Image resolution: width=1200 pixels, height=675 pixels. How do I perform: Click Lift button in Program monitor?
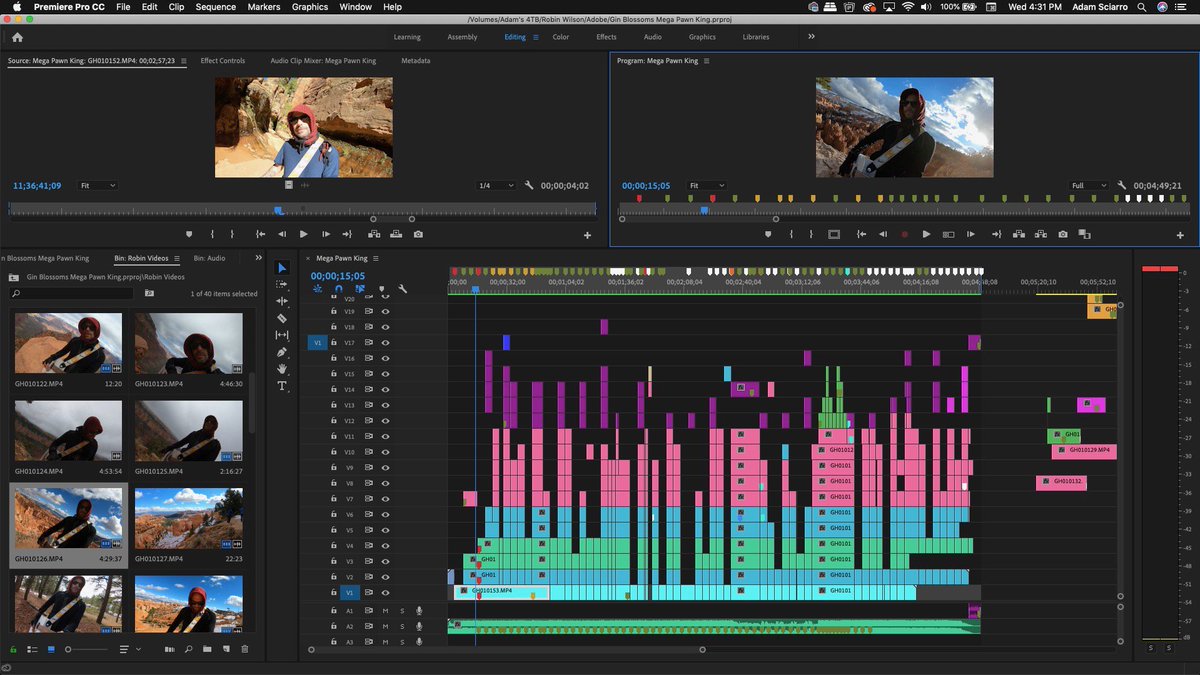tap(1017, 234)
